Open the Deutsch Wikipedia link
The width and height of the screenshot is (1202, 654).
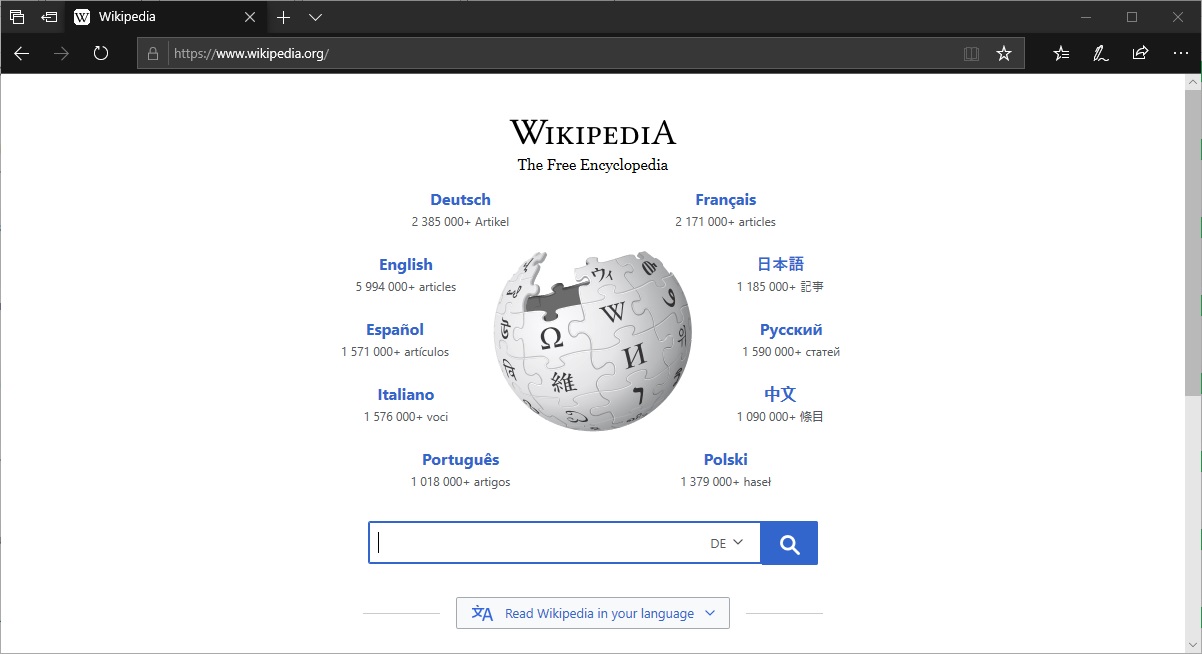tap(460, 200)
